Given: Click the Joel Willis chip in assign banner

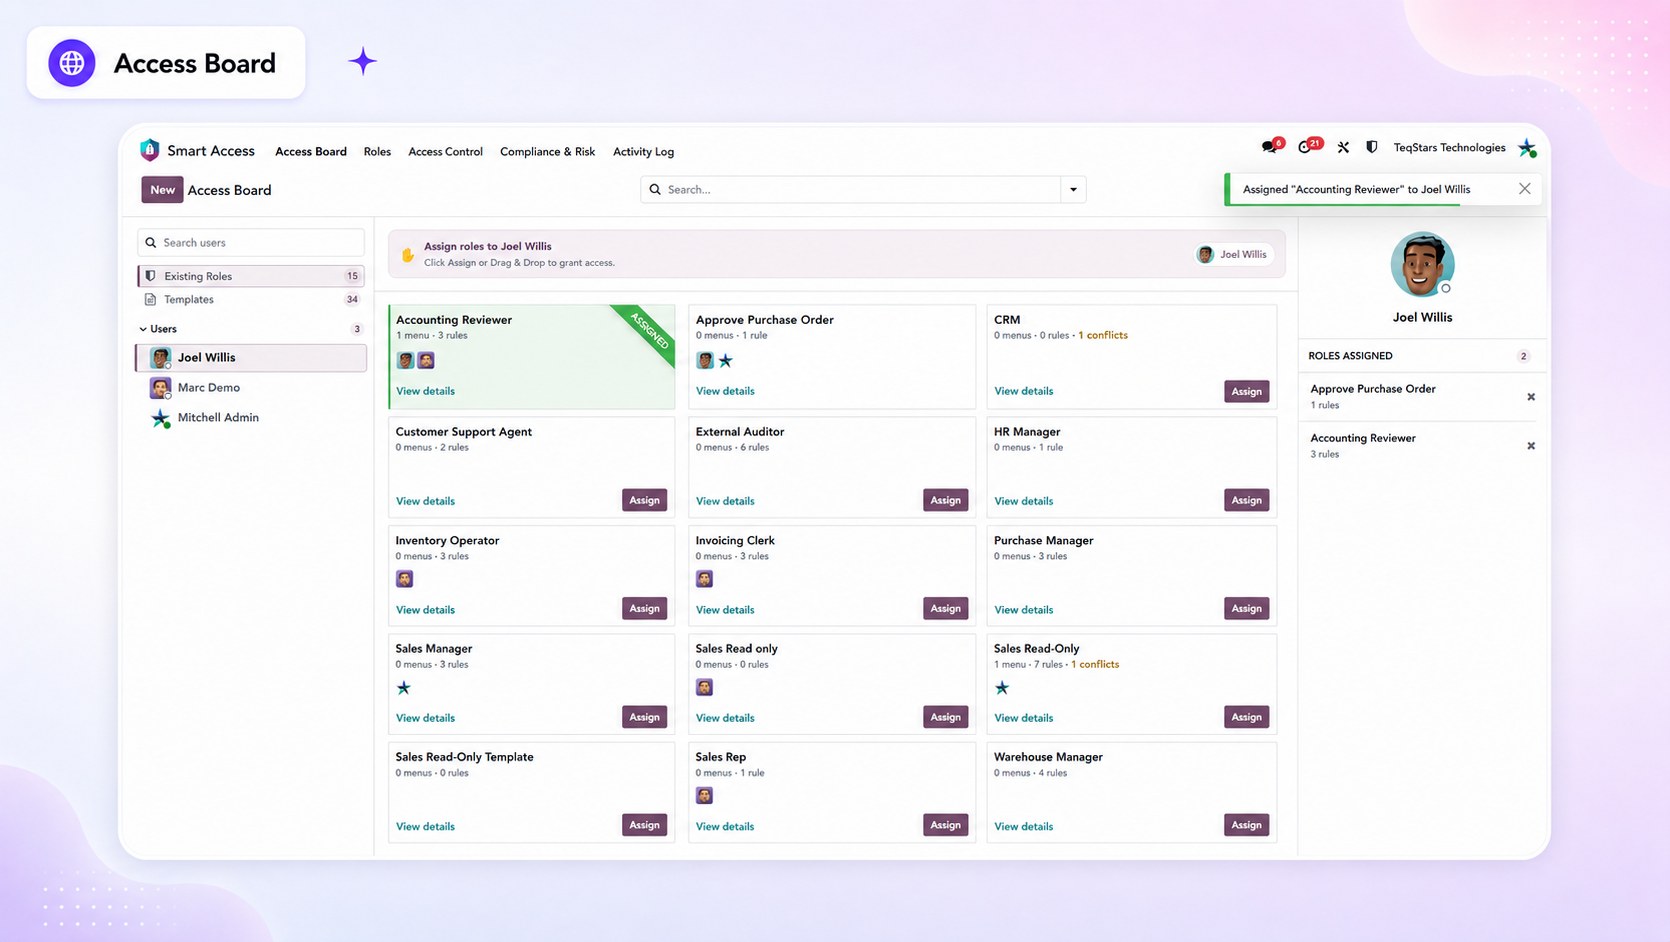Looking at the screenshot, I should (1233, 255).
